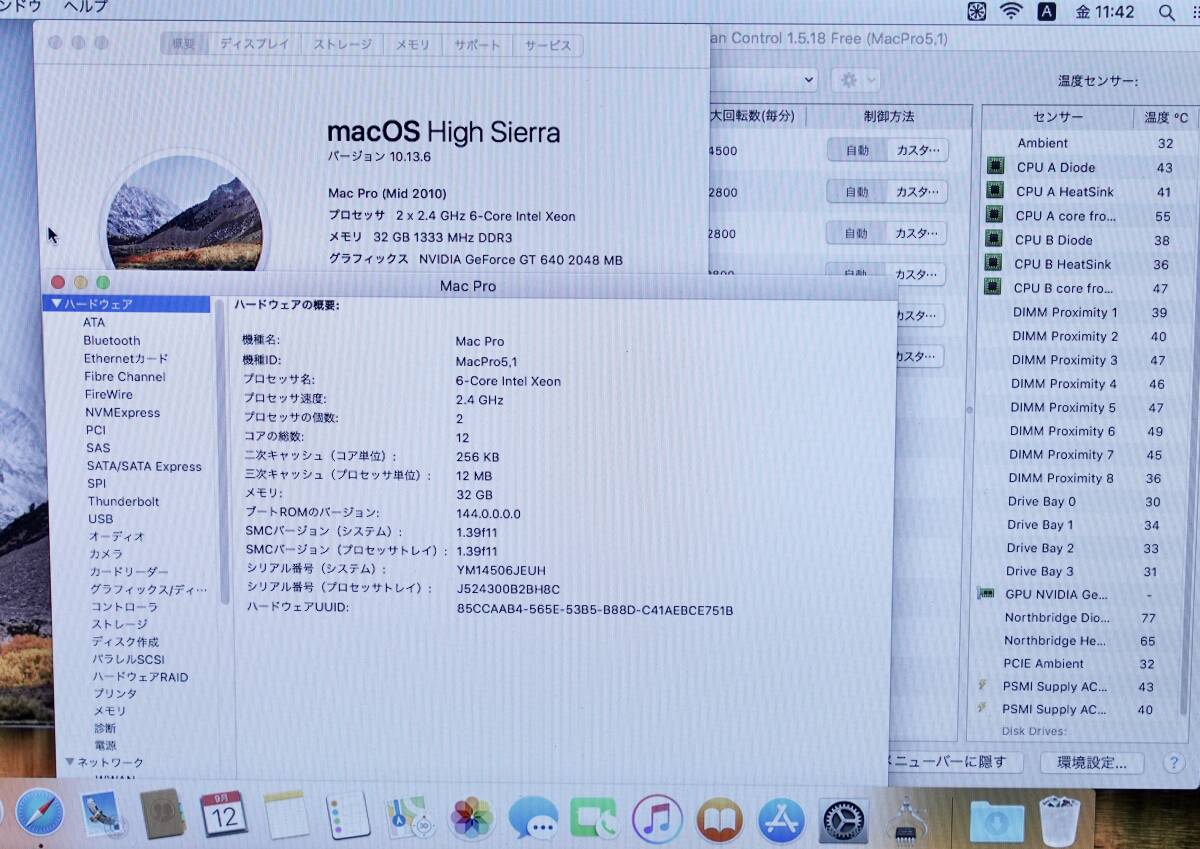
Task: Launch iTunes from the Dock
Action: 657,818
